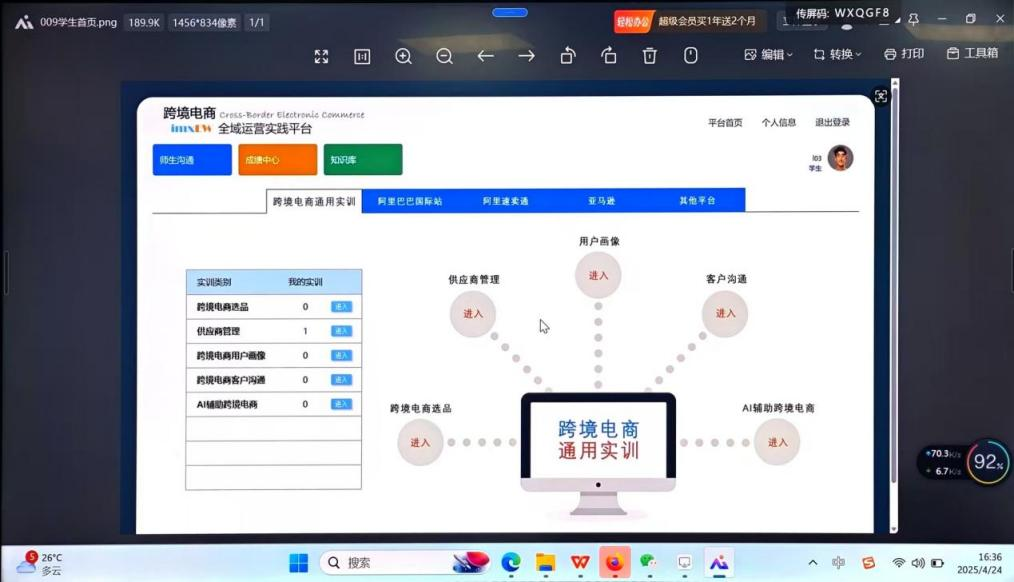Zoom in on the image
1014x582 pixels.
(x=404, y=56)
